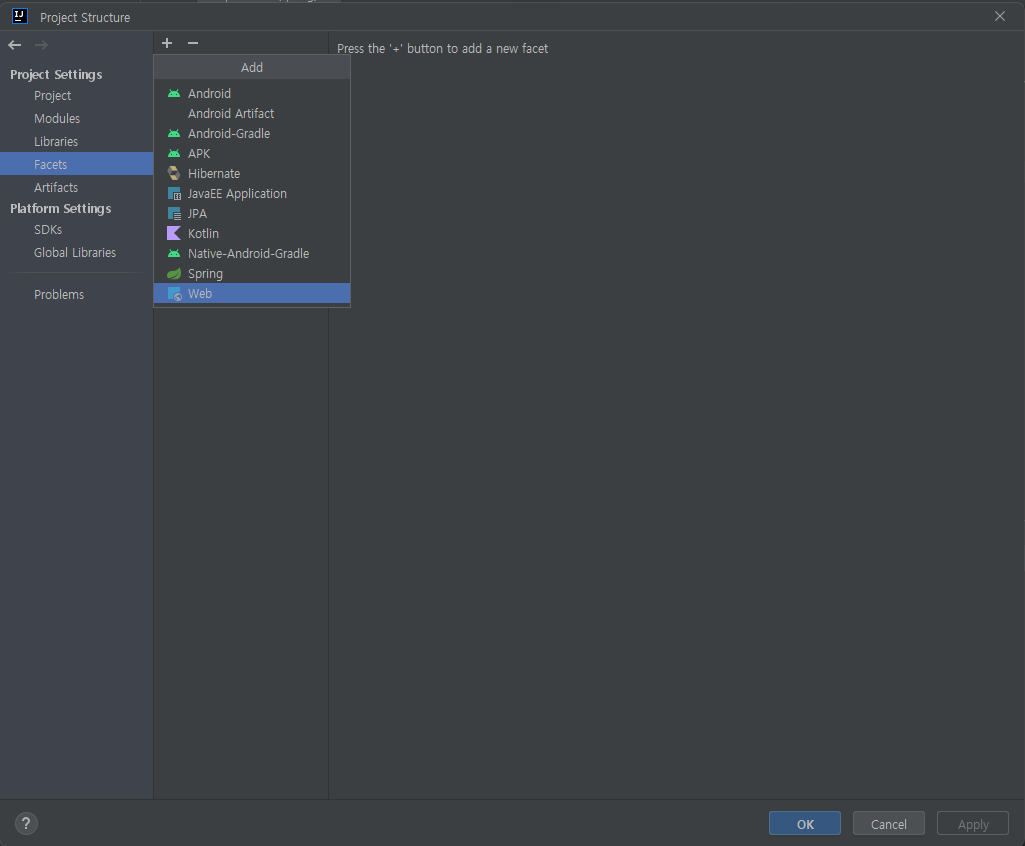Click the Web facet icon
Viewport: 1025px width, 846px height.
[174, 294]
